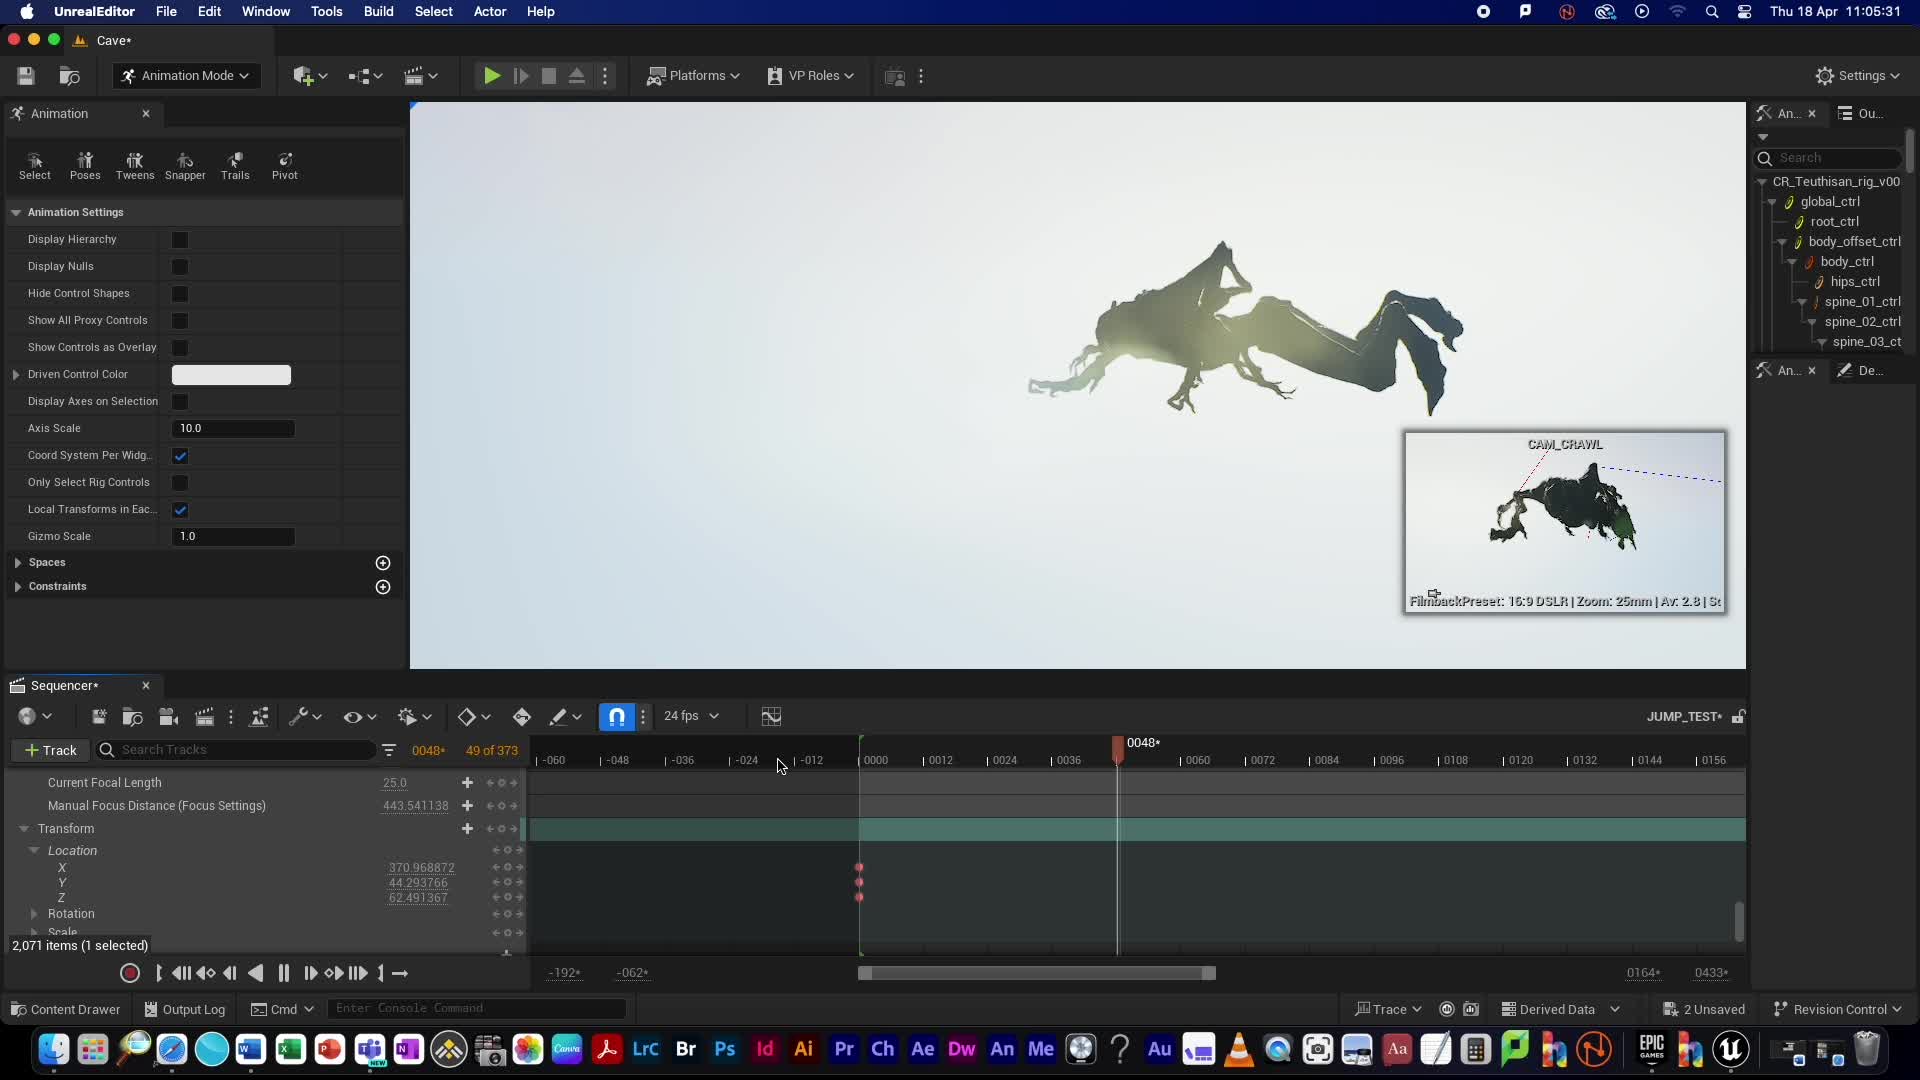Viewport: 1920px width, 1080px height.
Task: Open the Trails tool
Action: pos(235,165)
